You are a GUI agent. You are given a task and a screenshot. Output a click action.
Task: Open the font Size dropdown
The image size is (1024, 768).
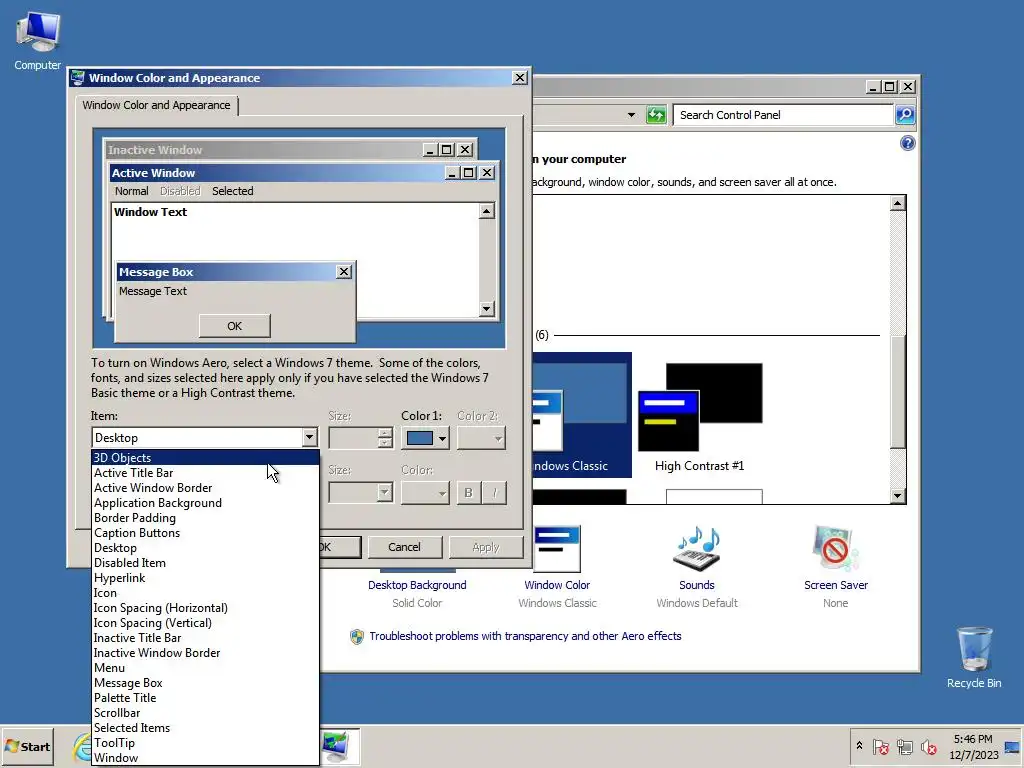point(385,492)
